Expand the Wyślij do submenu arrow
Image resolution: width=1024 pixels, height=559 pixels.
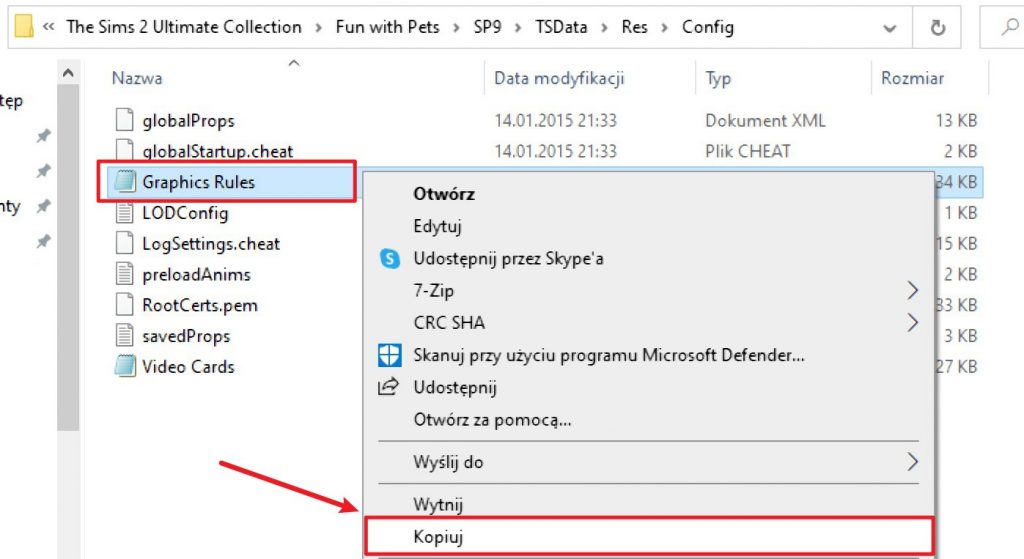click(x=912, y=462)
